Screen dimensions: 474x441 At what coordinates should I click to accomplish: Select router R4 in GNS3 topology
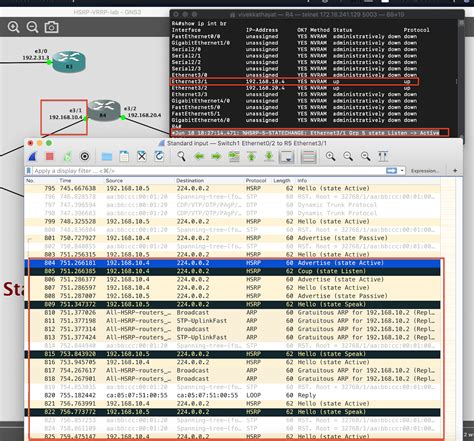click(x=104, y=110)
